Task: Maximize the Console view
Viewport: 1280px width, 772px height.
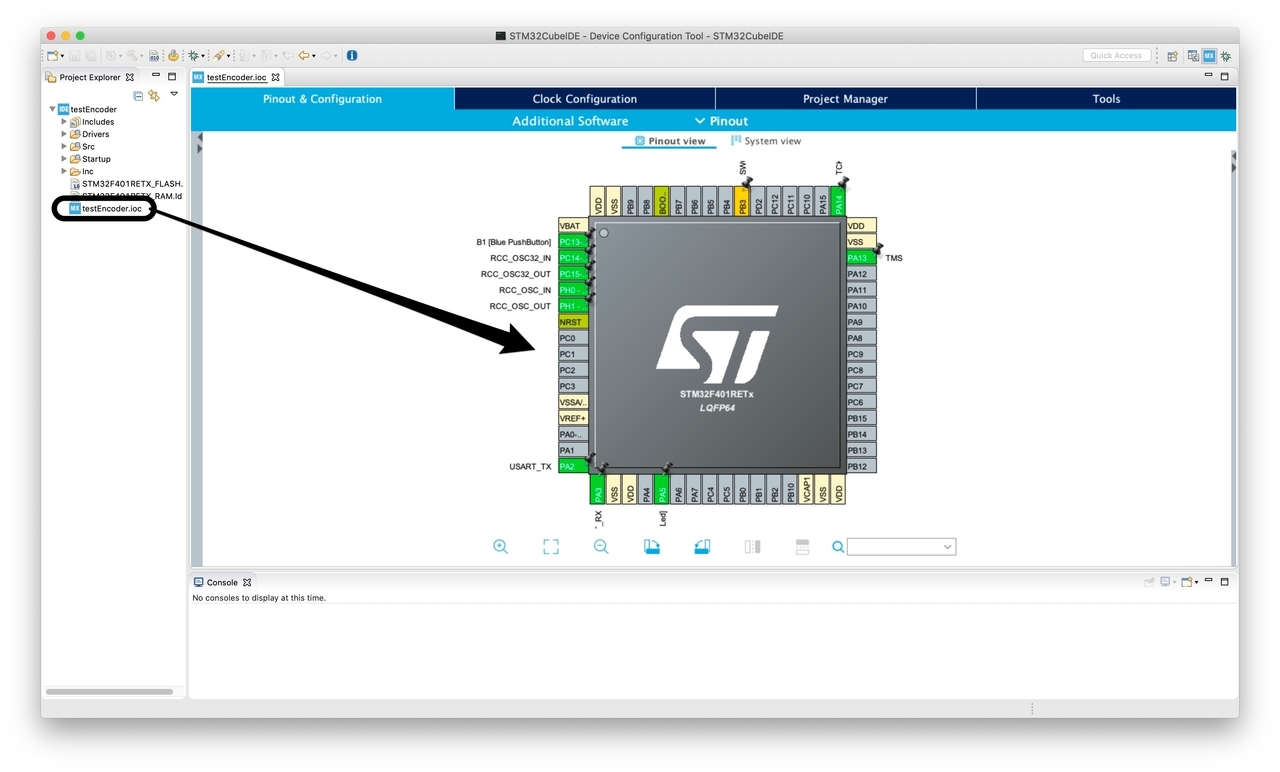Action: pos(1224,581)
